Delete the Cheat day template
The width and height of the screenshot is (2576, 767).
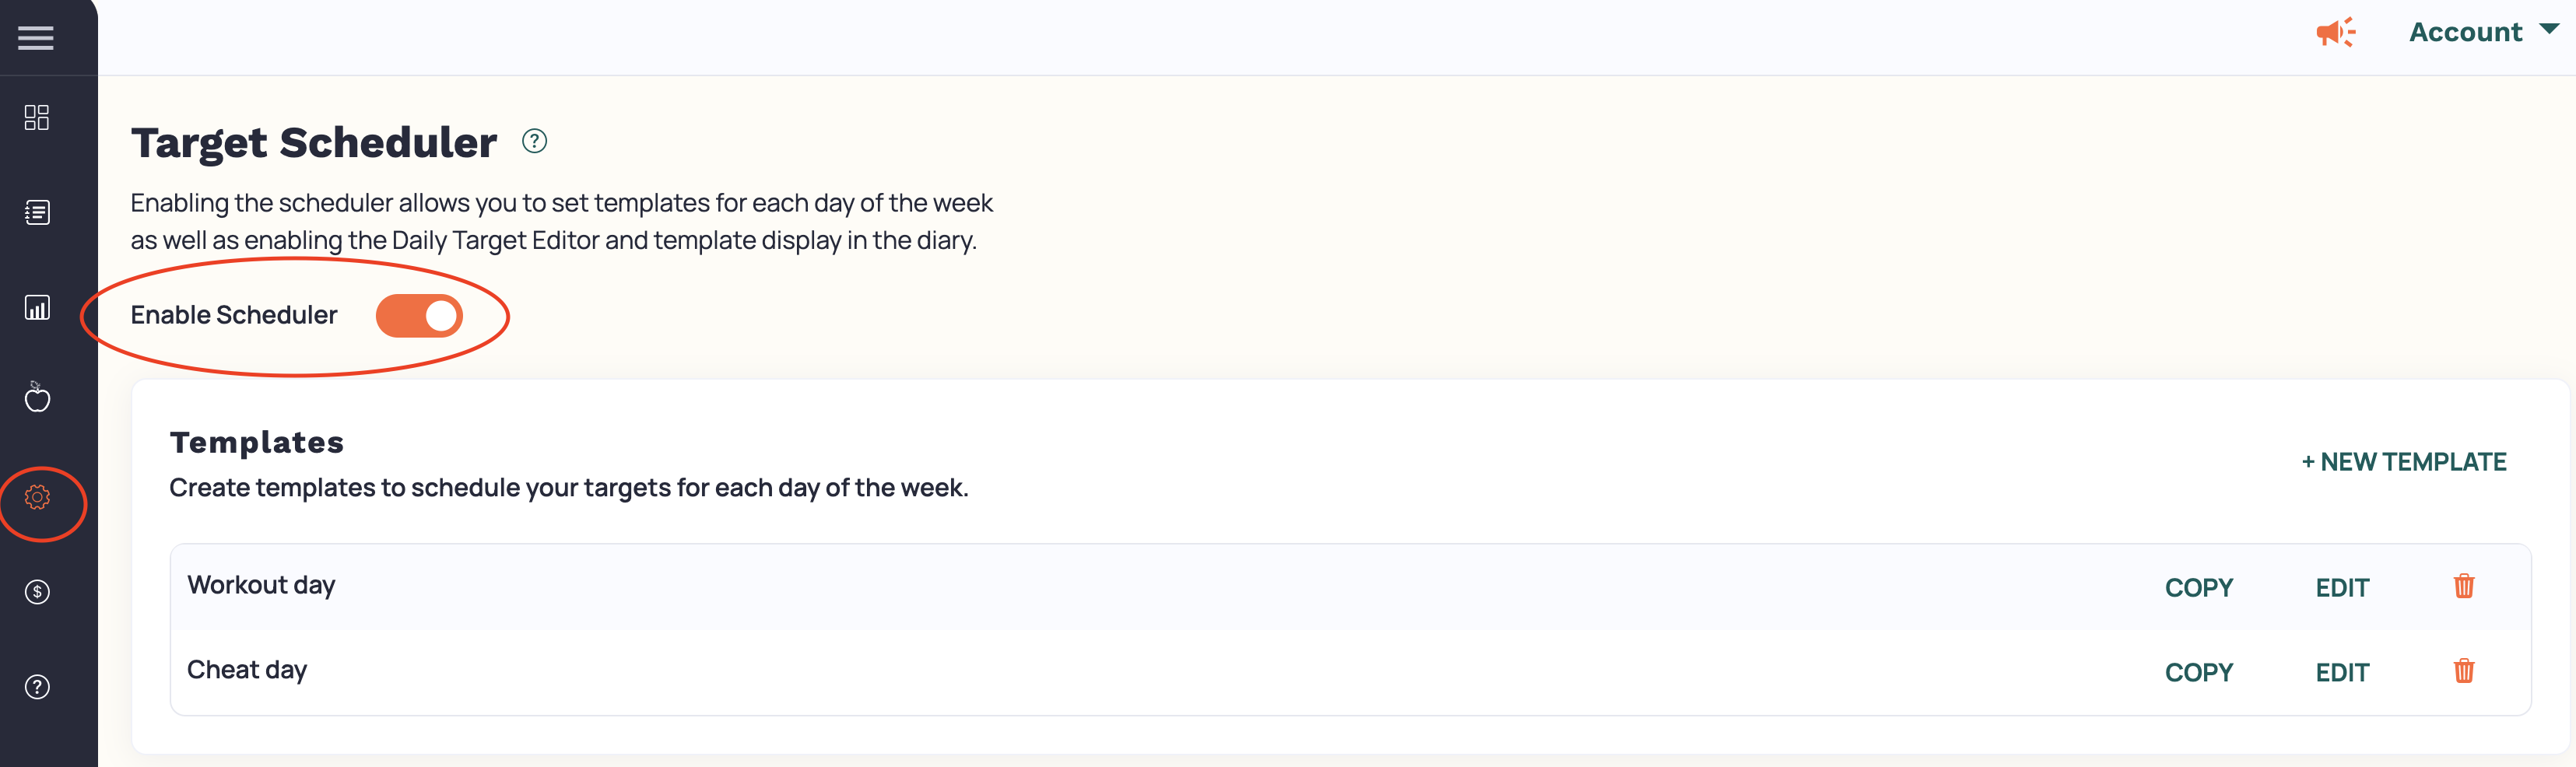2463,671
